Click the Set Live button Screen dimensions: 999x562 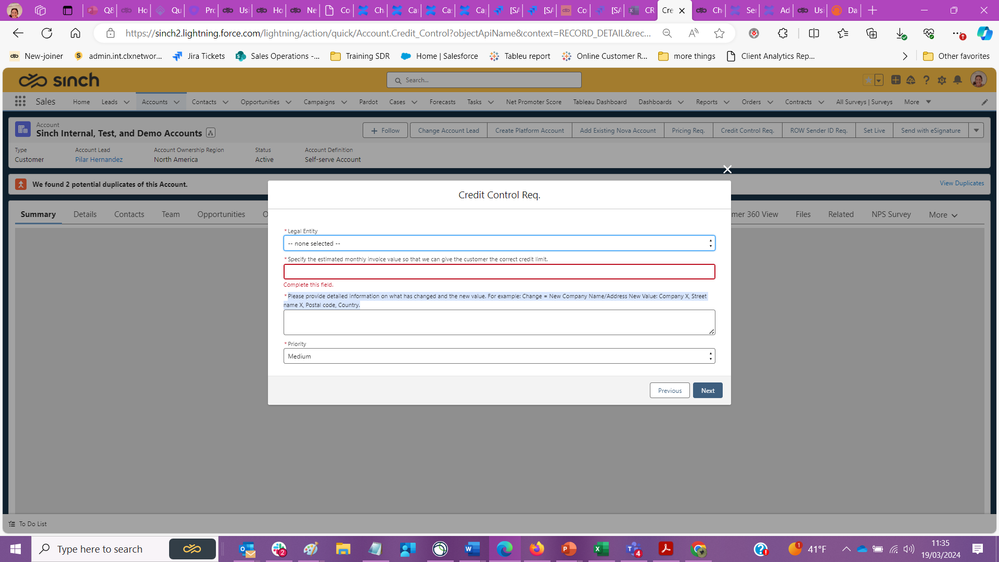874,131
